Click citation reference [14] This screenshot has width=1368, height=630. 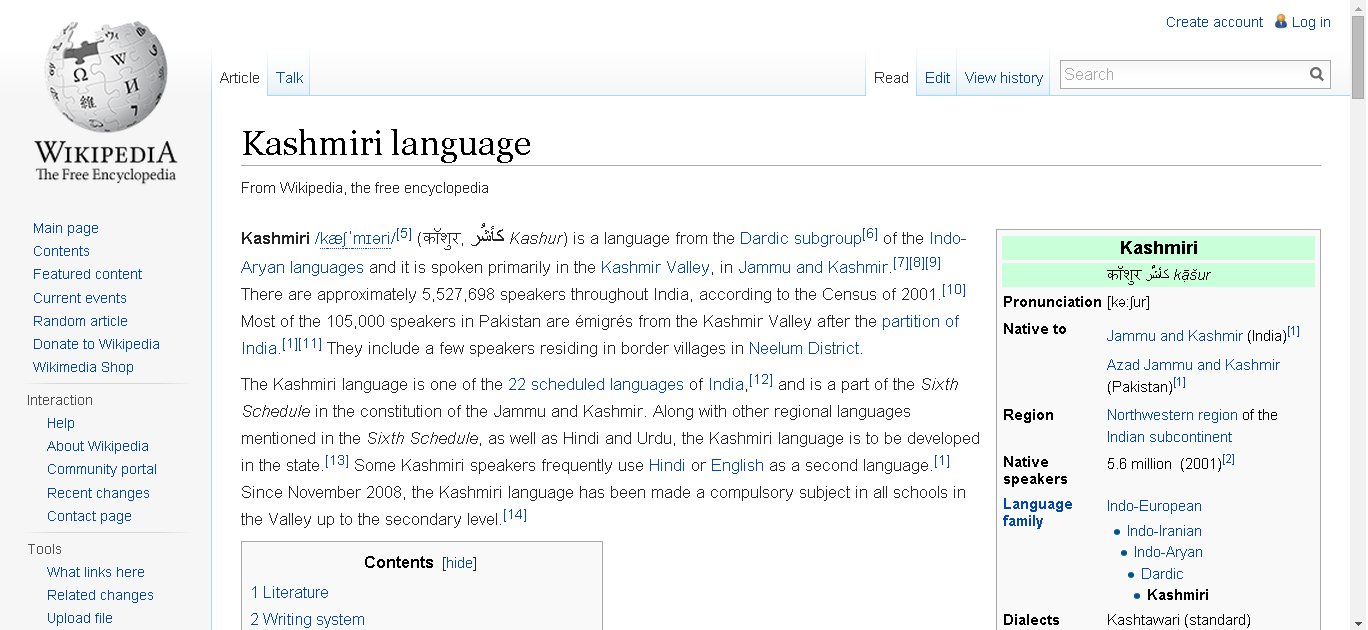pyautogui.click(x=515, y=515)
